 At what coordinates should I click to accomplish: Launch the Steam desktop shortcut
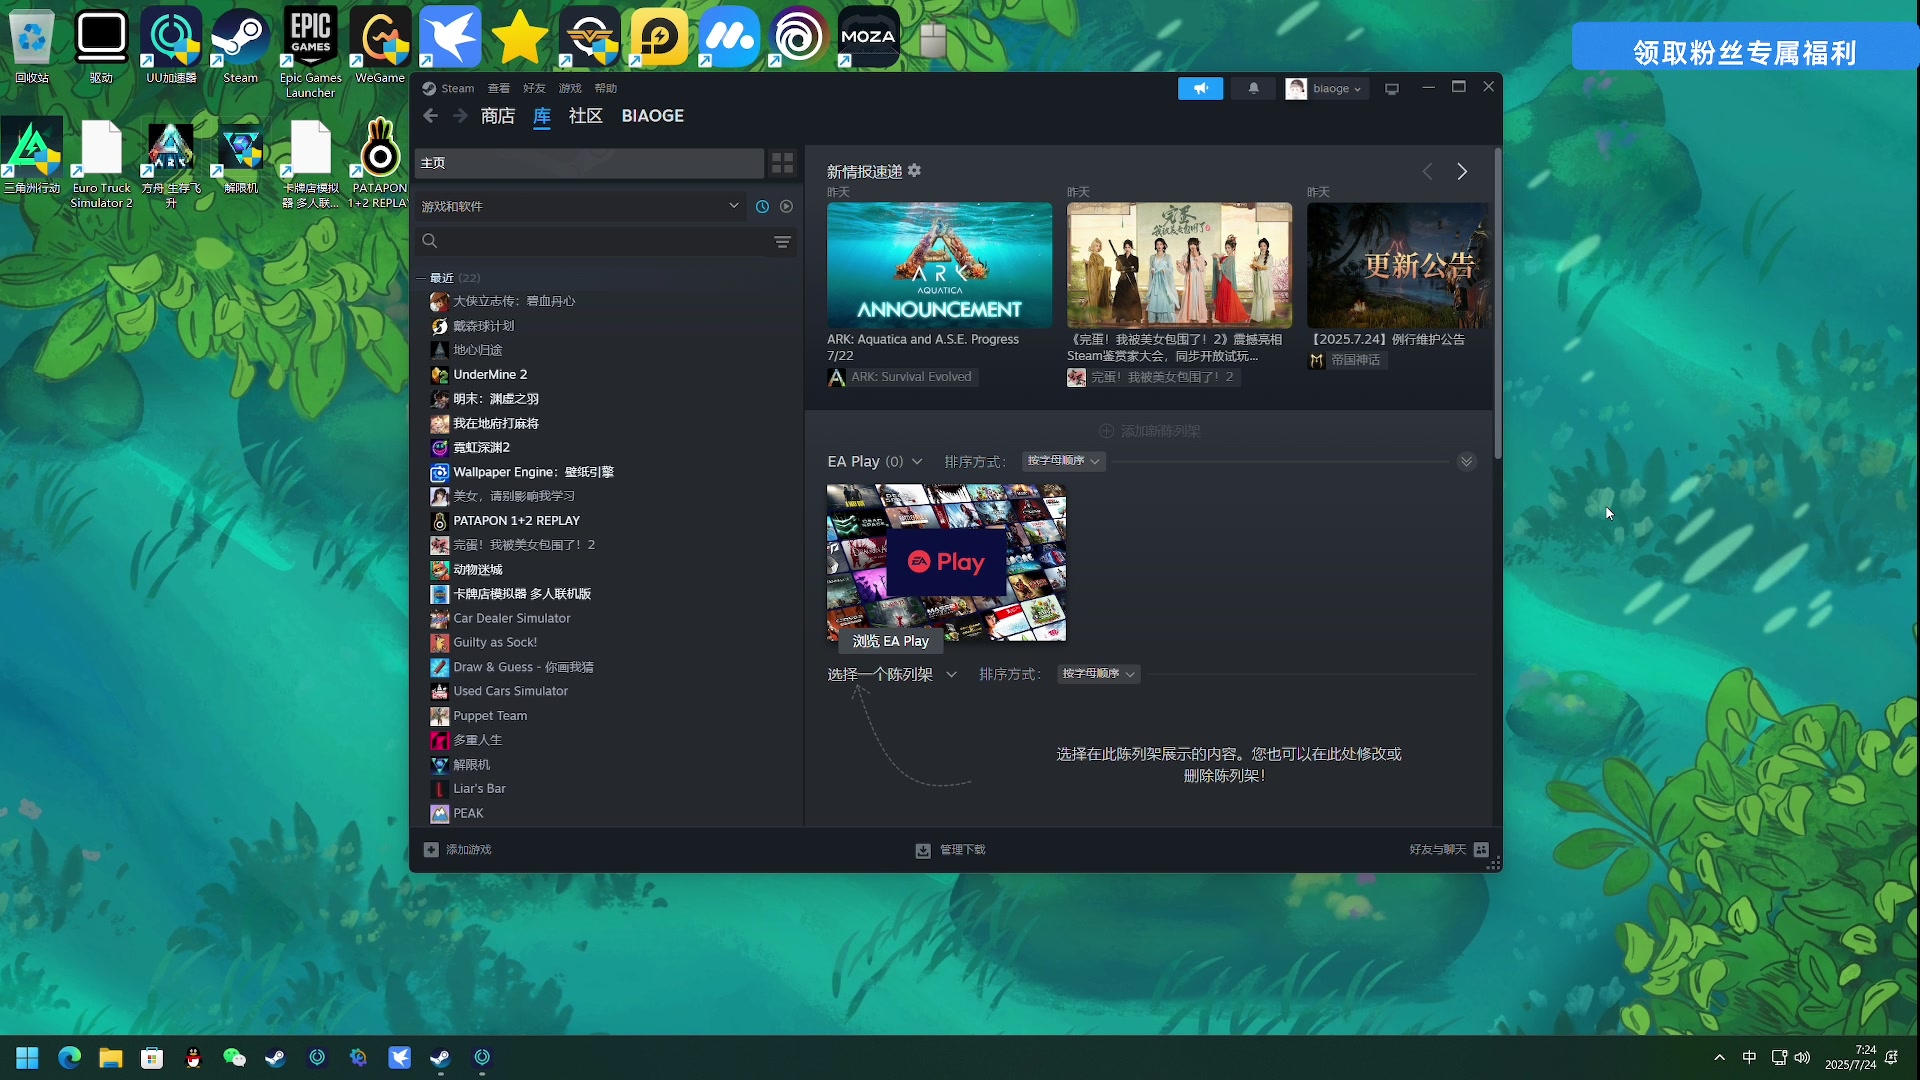point(240,46)
